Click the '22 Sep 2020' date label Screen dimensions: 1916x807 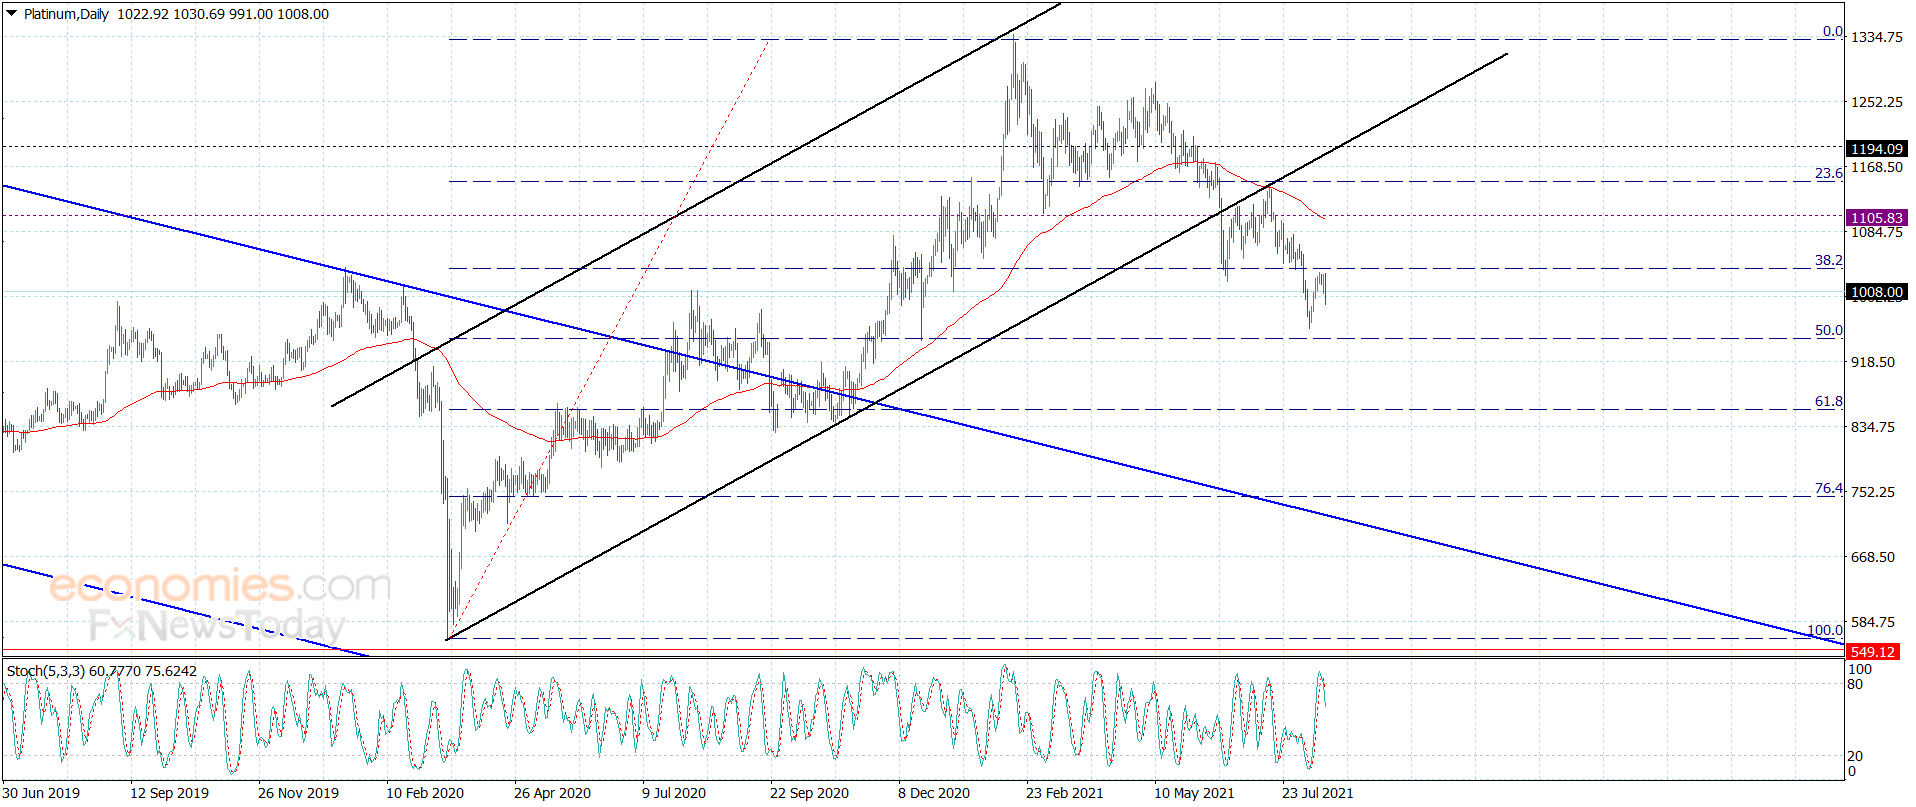pyautogui.click(x=809, y=793)
